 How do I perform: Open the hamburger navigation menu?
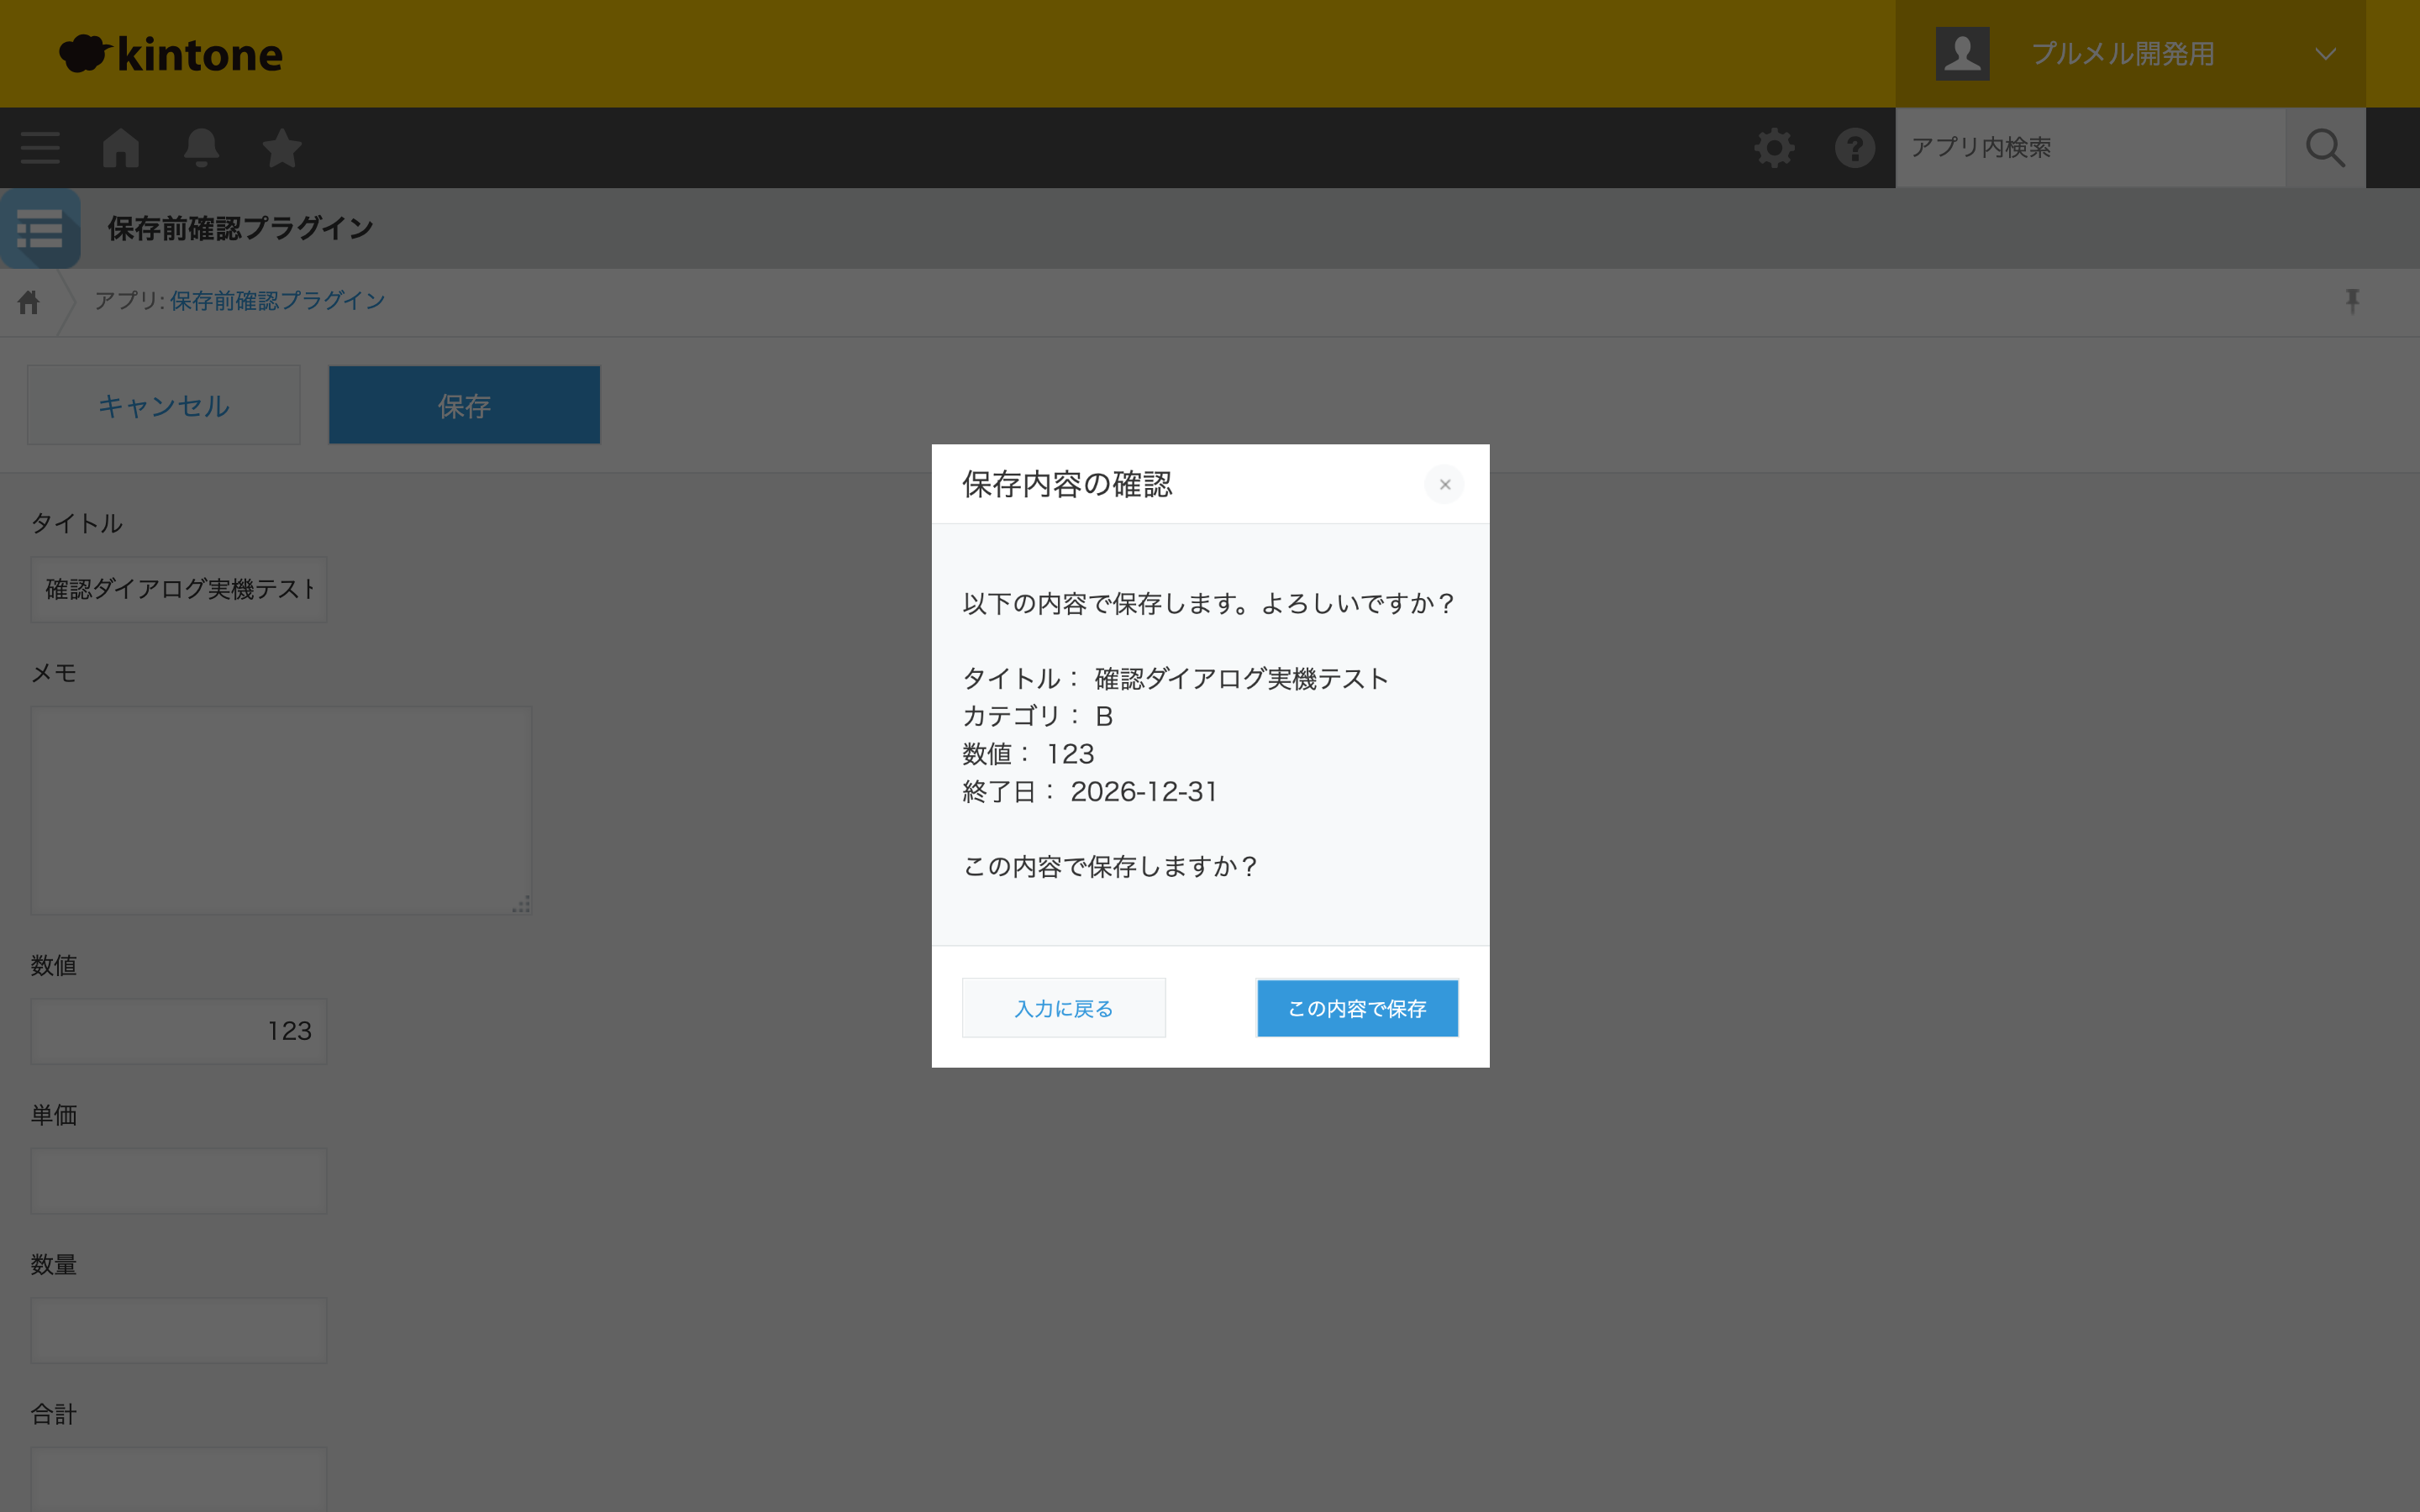click(40, 148)
